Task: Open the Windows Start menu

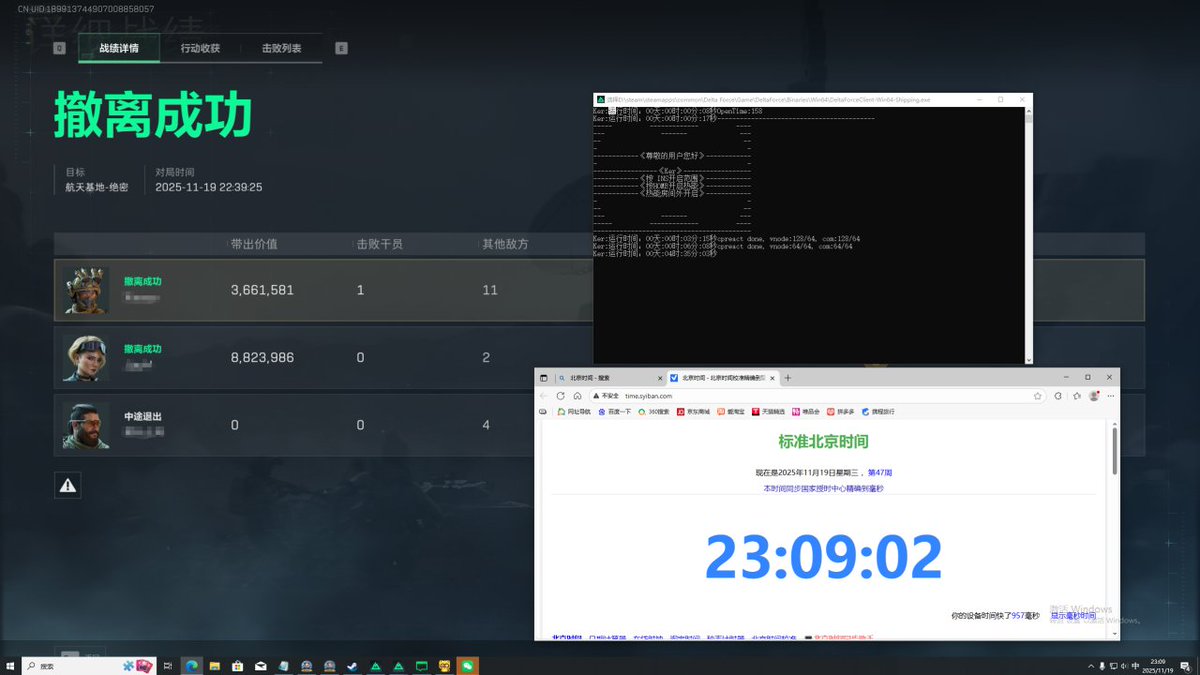Action: (x=11, y=665)
